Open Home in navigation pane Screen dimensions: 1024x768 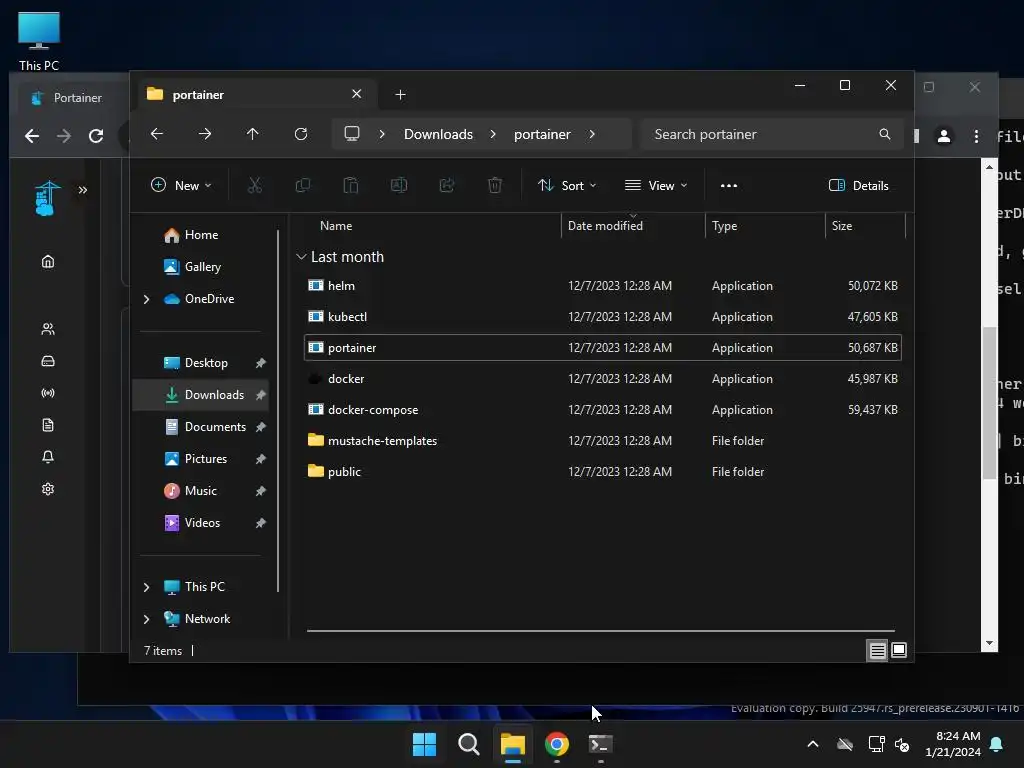coord(200,235)
